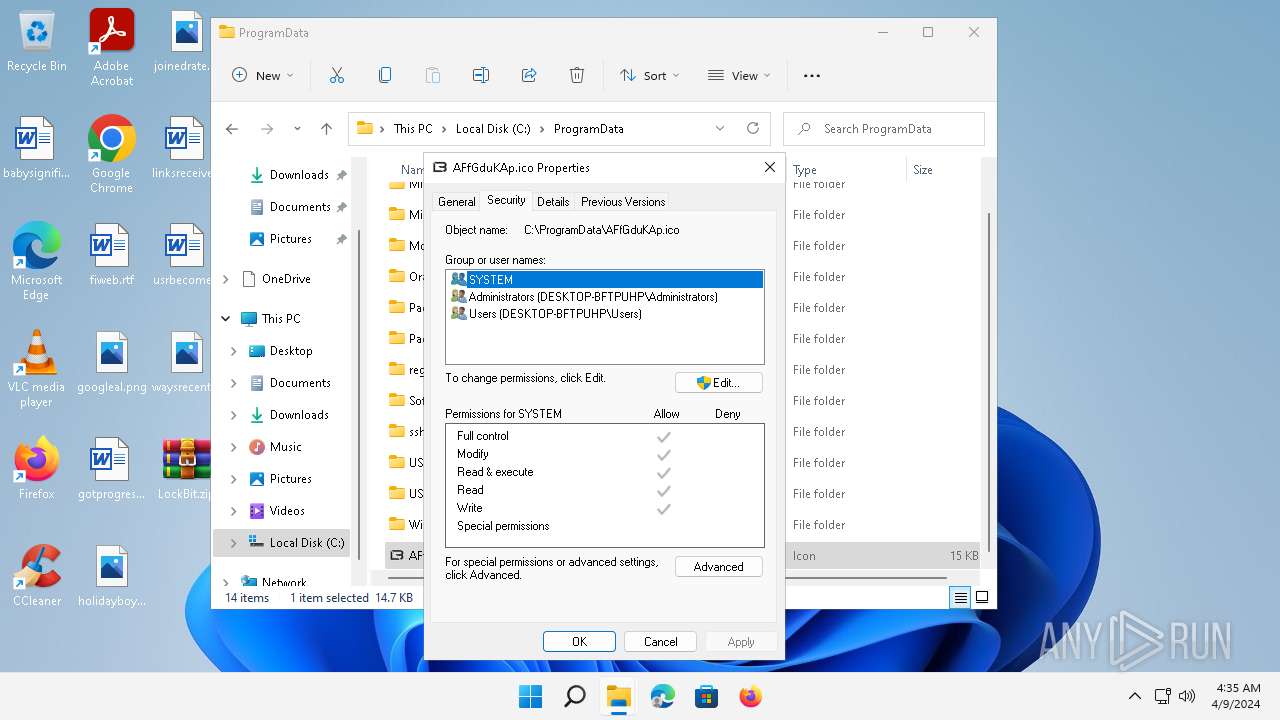Switch to large icons view in status bar
The width and height of the screenshot is (1280, 720).
click(982, 597)
